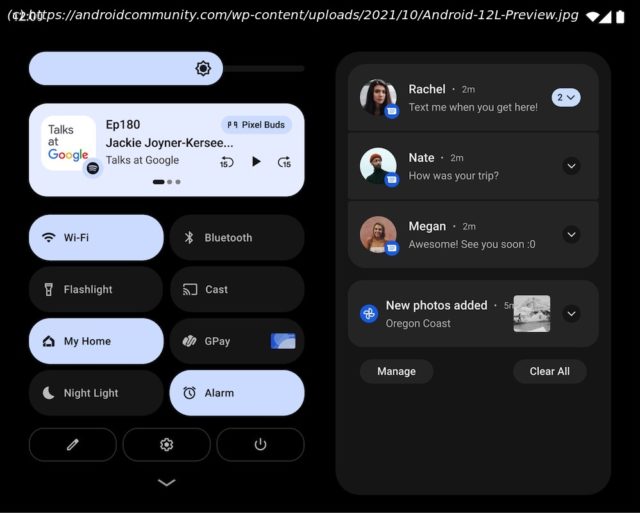Click the power button icon

tap(260, 444)
